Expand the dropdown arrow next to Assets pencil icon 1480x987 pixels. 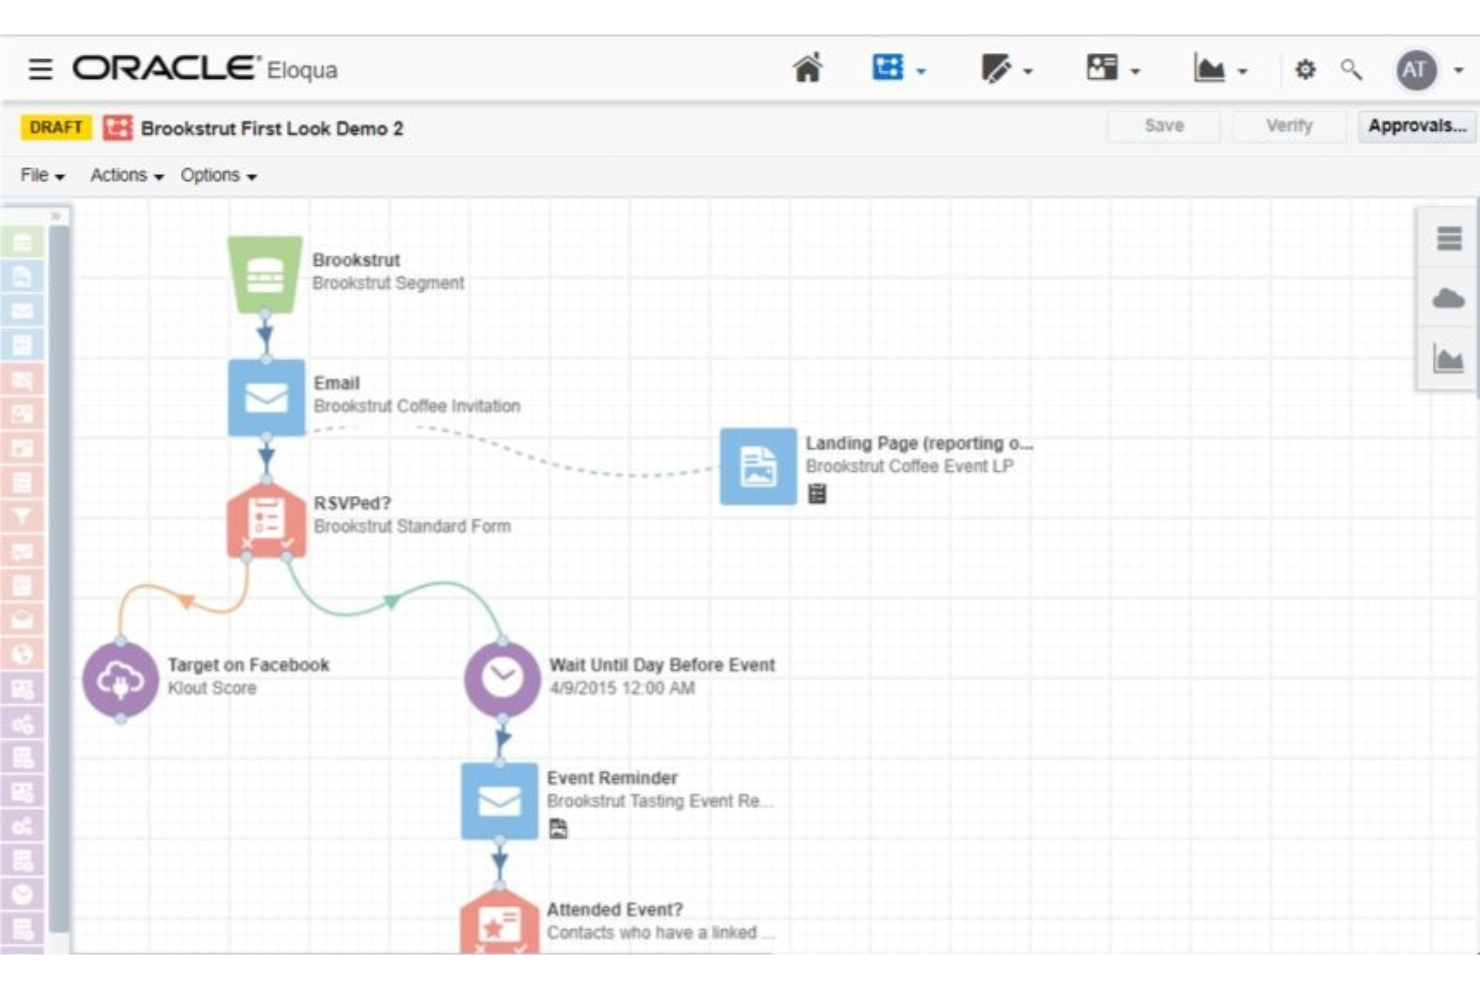[x=1028, y=71]
